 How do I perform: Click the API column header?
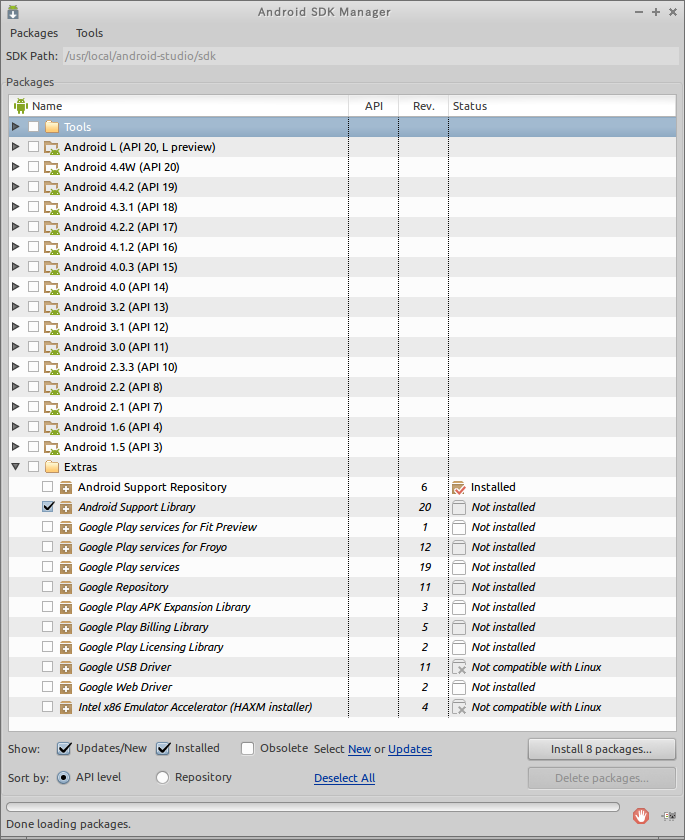374,106
